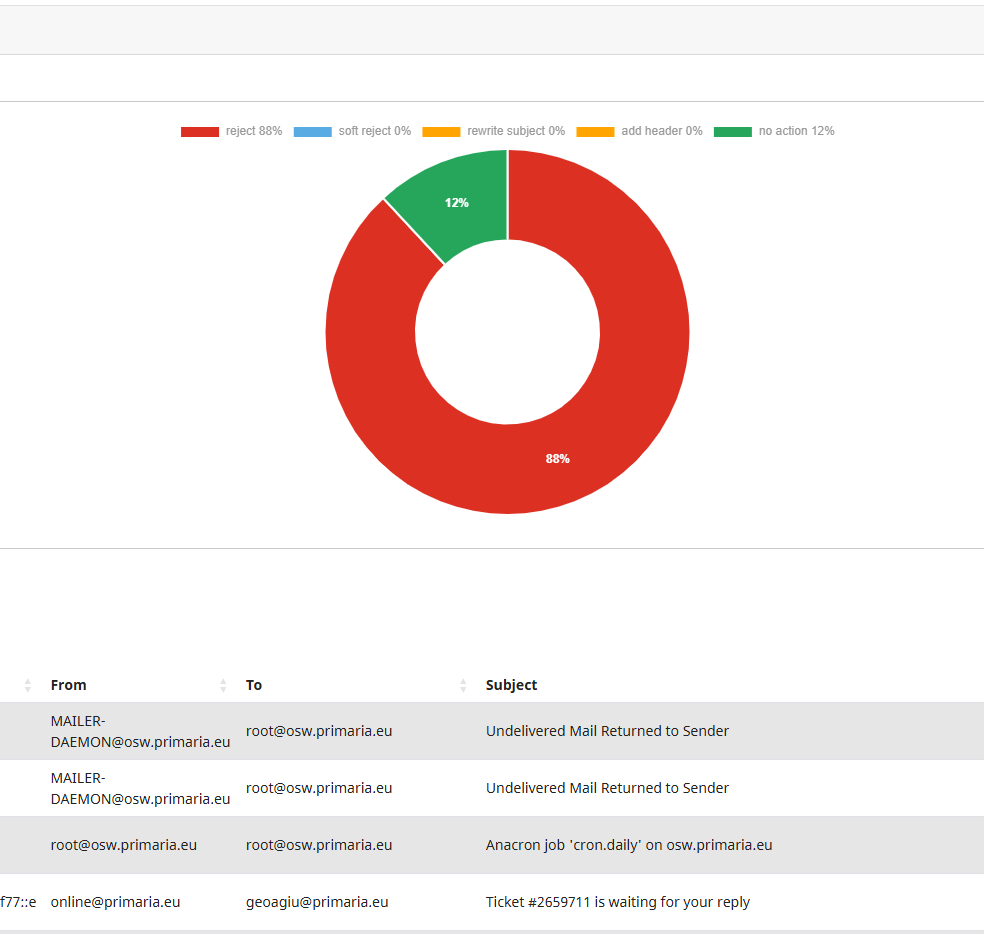Click the sender root@osw.primaria.eu in From column
The width and height of the screenshot is (984, 934).
click(123, 845)
